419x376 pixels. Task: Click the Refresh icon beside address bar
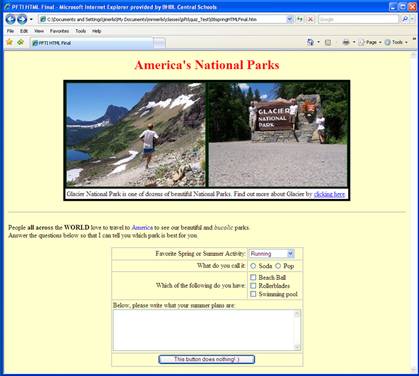pos(300,19)
